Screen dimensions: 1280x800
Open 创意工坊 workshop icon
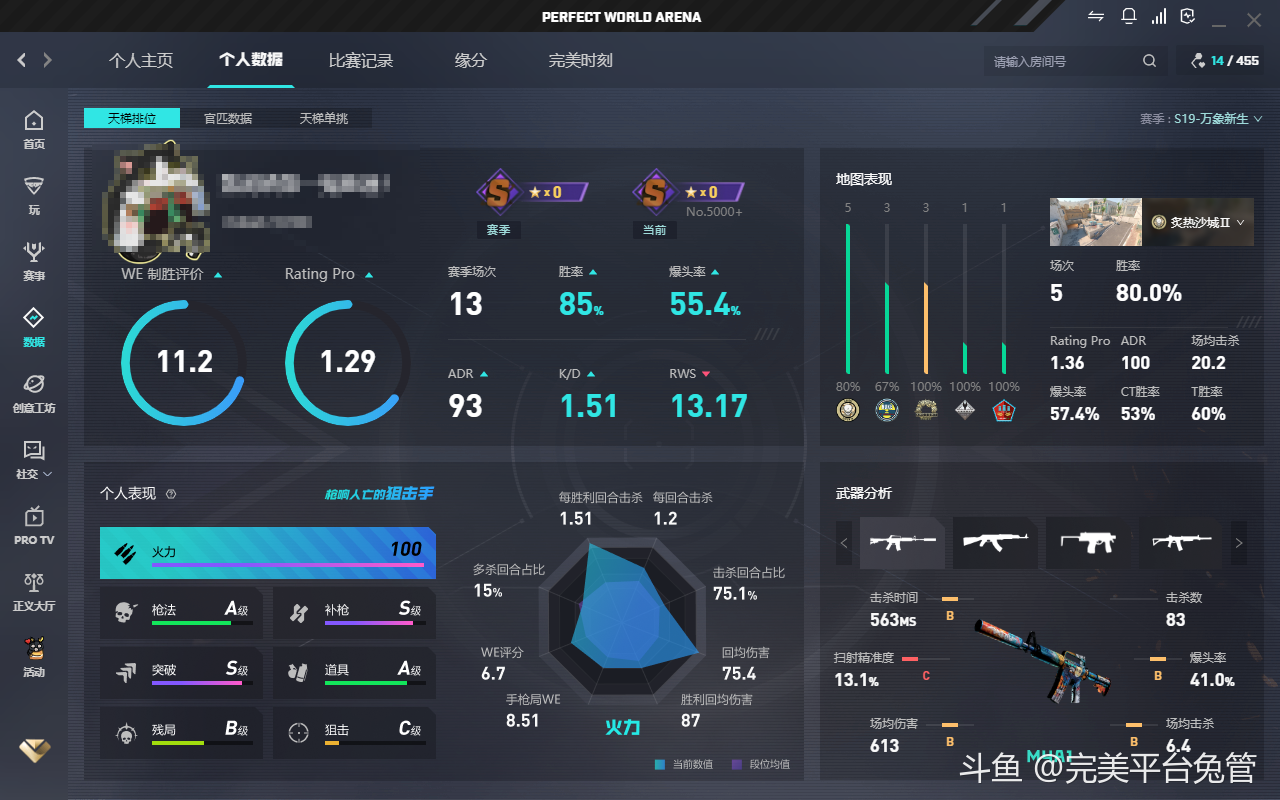click(34, 393)
